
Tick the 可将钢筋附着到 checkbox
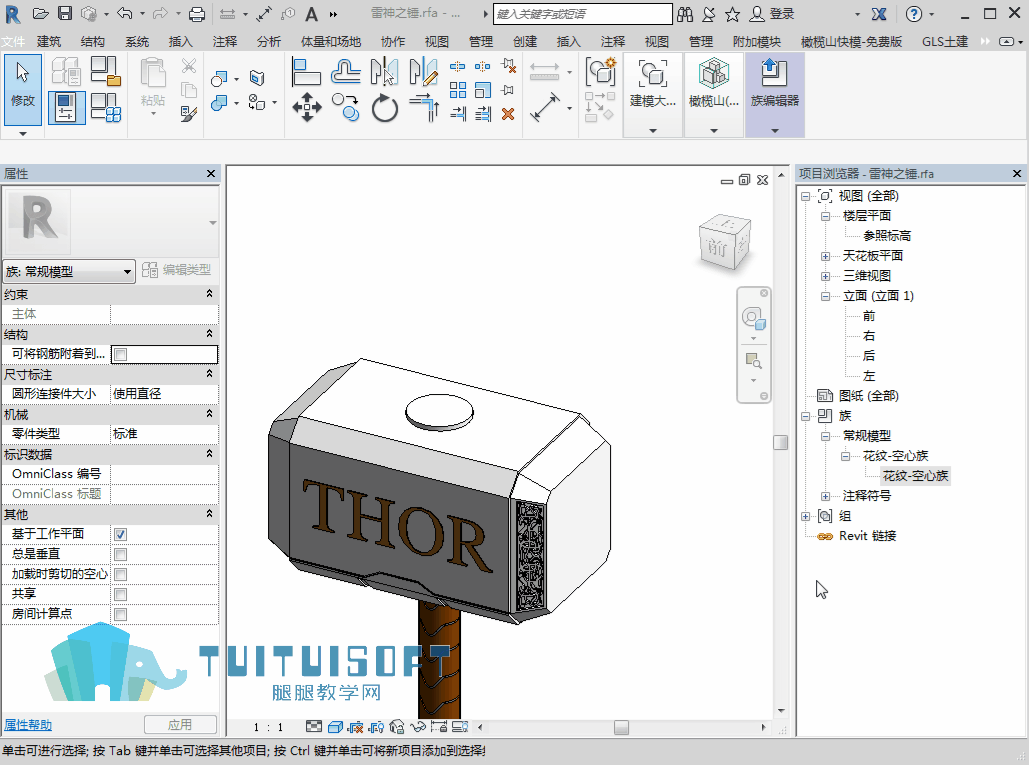120,355
